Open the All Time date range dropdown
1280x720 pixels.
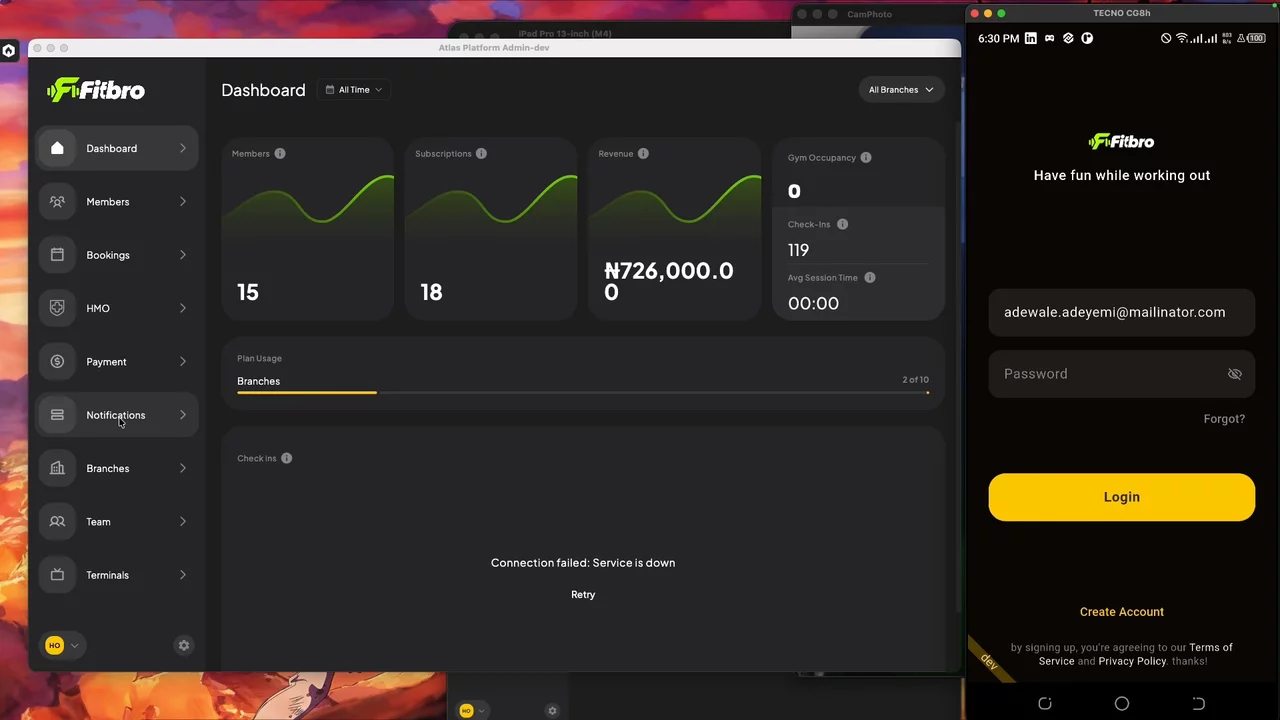[354, 90]
